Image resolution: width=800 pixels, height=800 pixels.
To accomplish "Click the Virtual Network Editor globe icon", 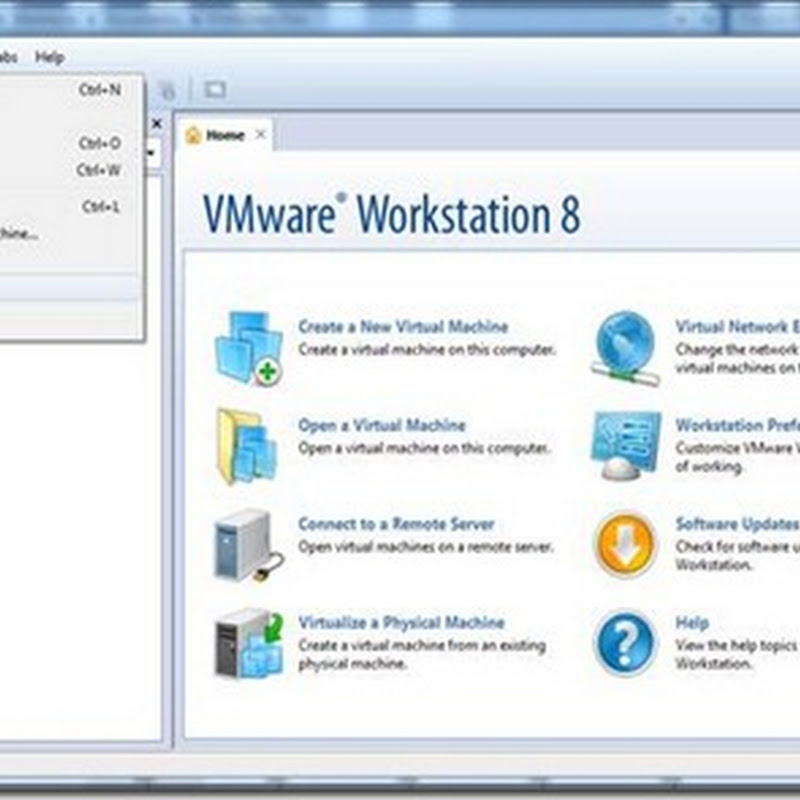I will (626, 348).
